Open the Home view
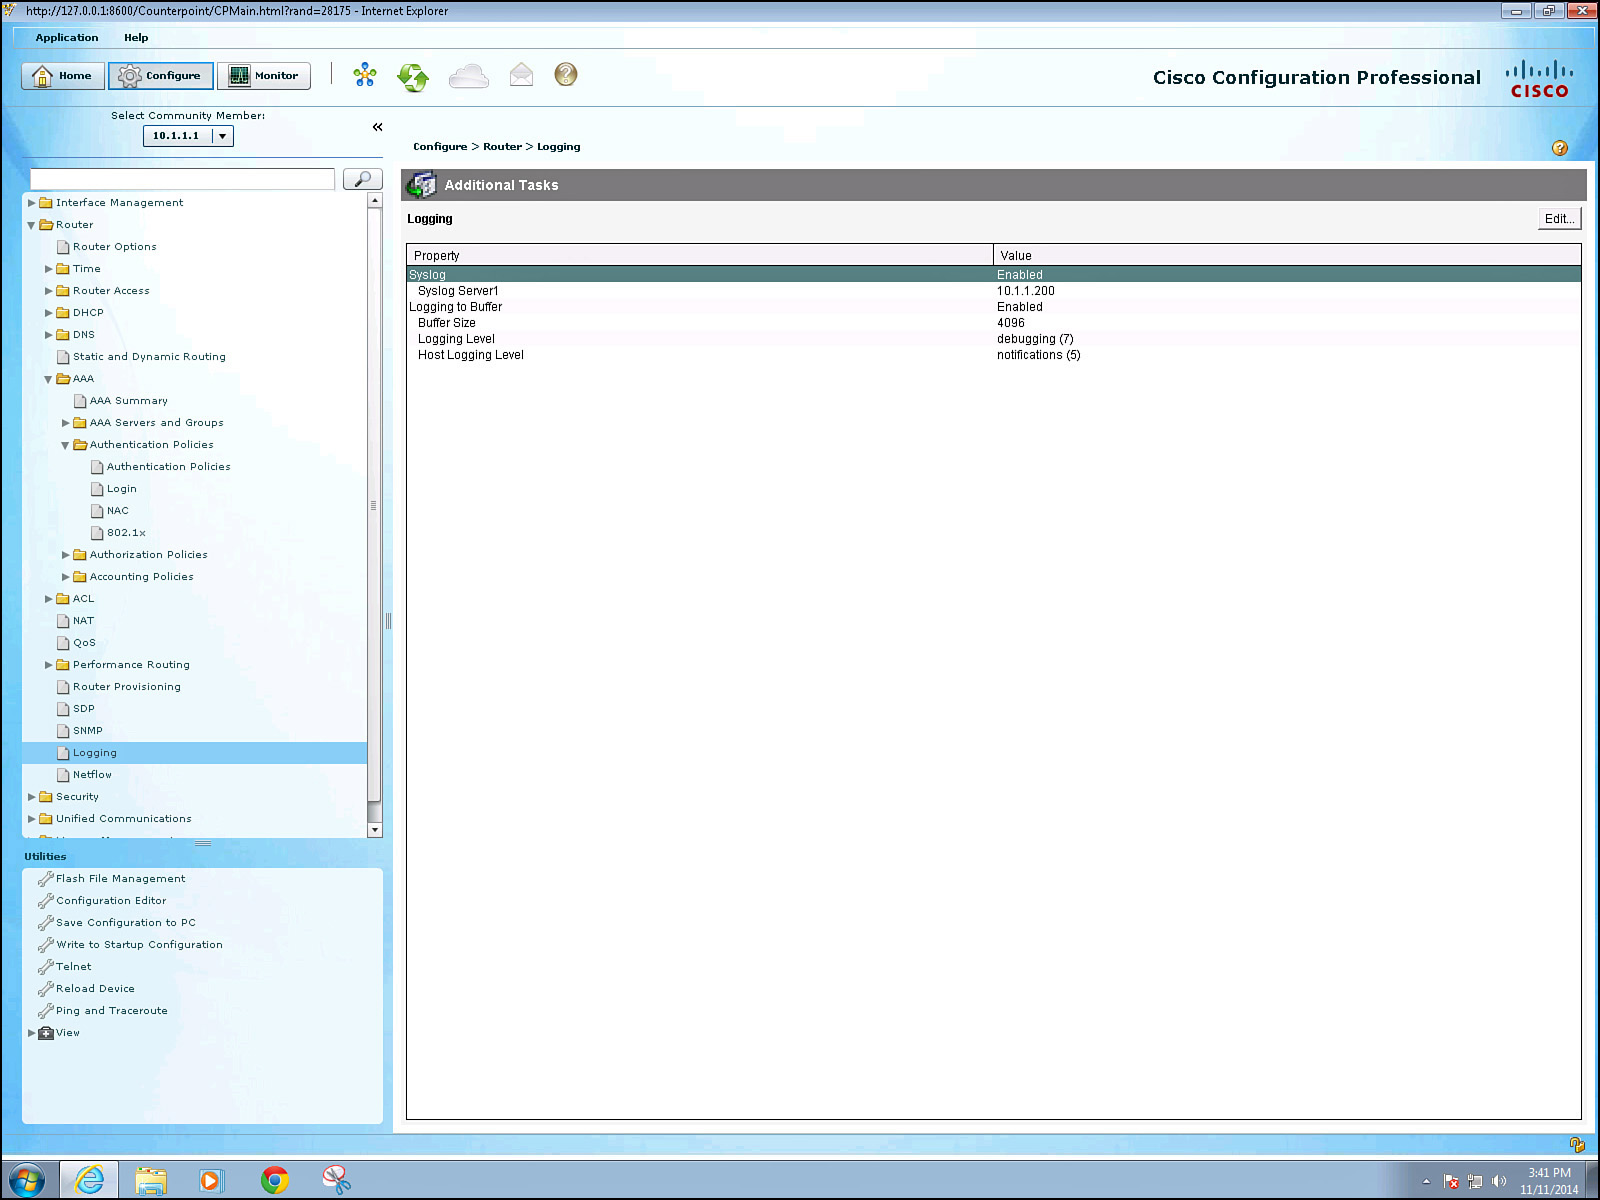 63,76
